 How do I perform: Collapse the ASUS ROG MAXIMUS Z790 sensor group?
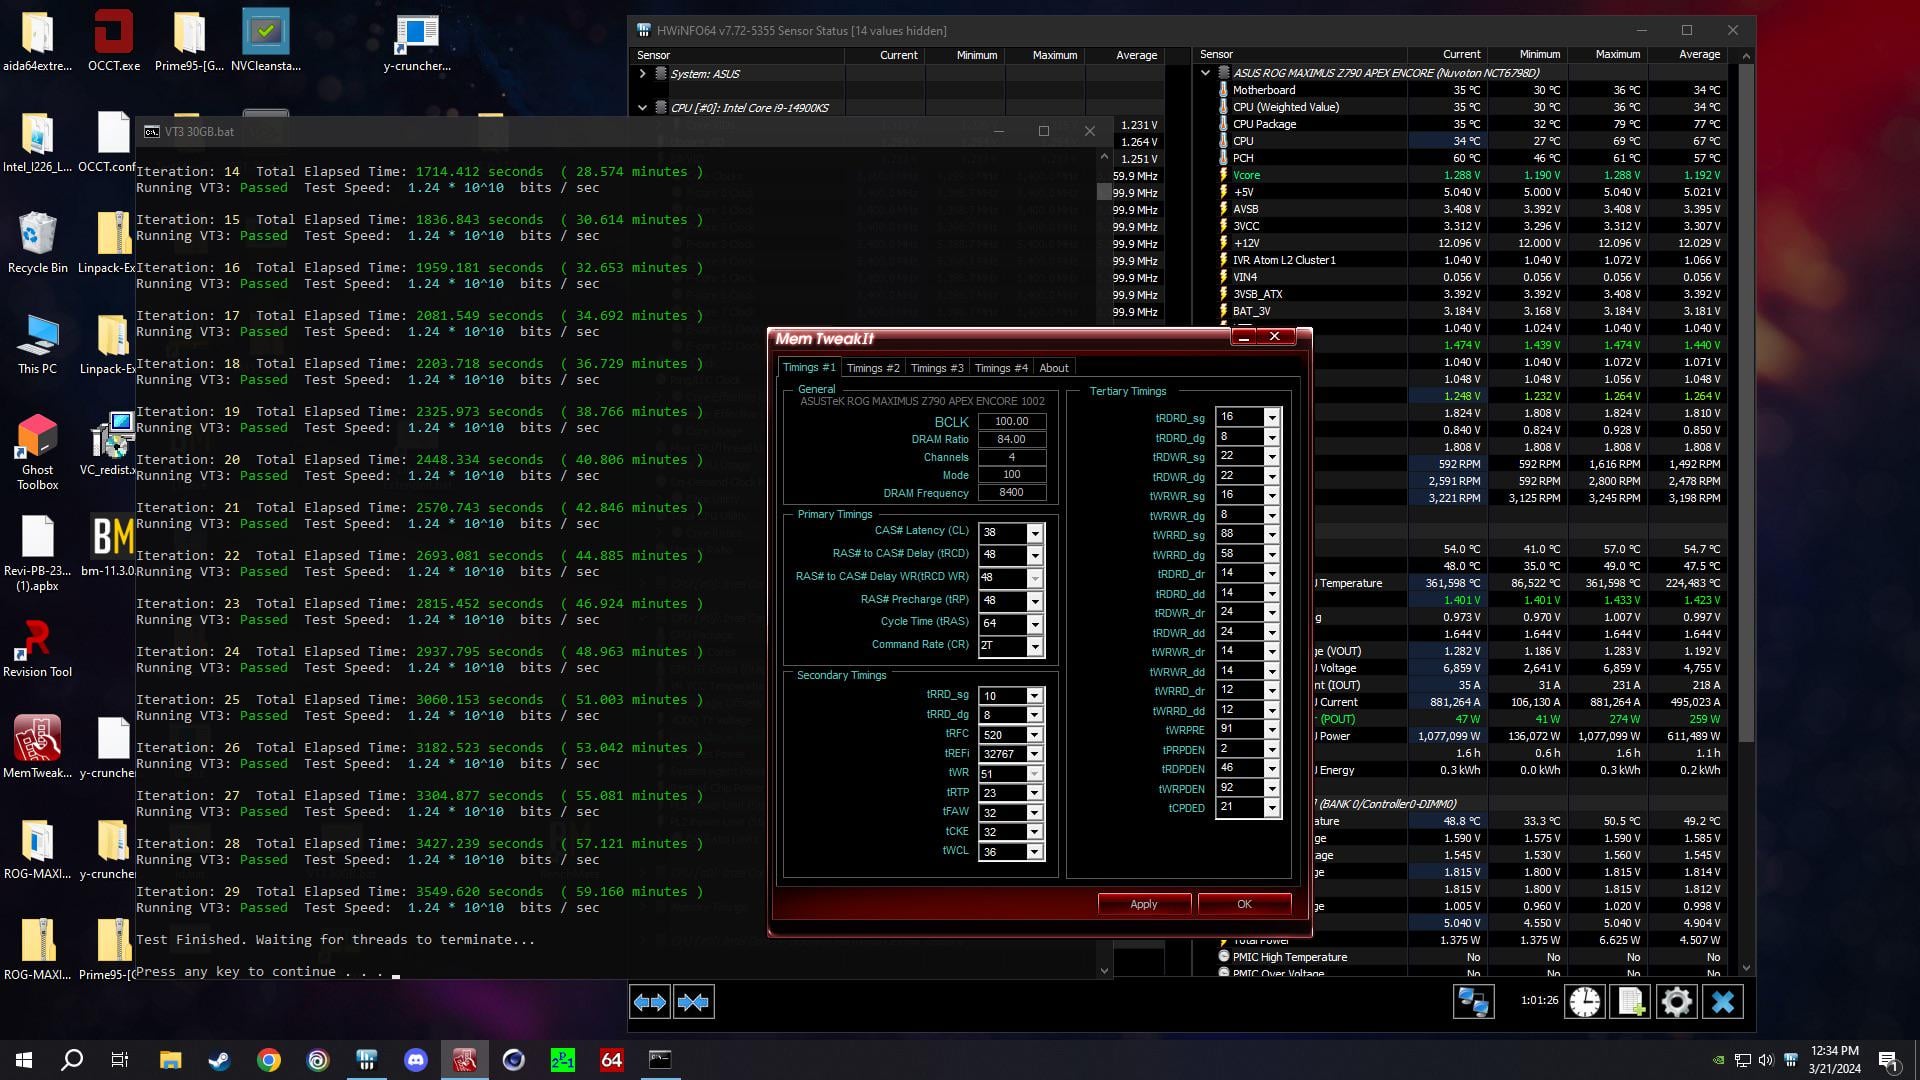tap(1205, 73)
